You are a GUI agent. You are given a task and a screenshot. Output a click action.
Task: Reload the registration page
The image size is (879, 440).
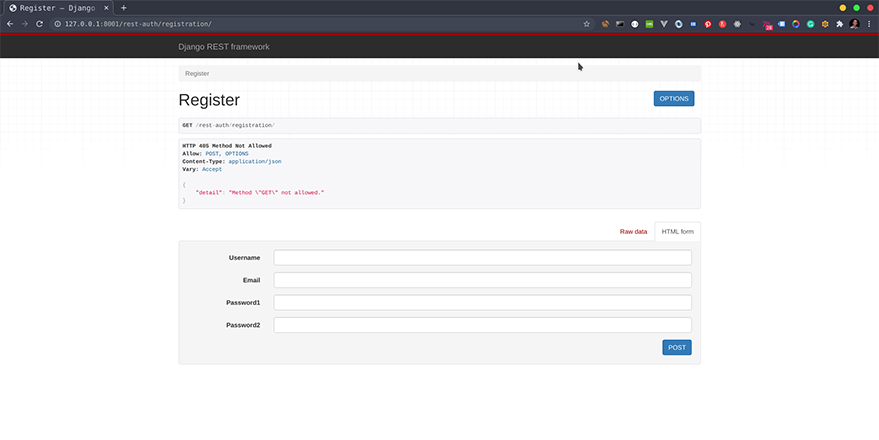39,24
